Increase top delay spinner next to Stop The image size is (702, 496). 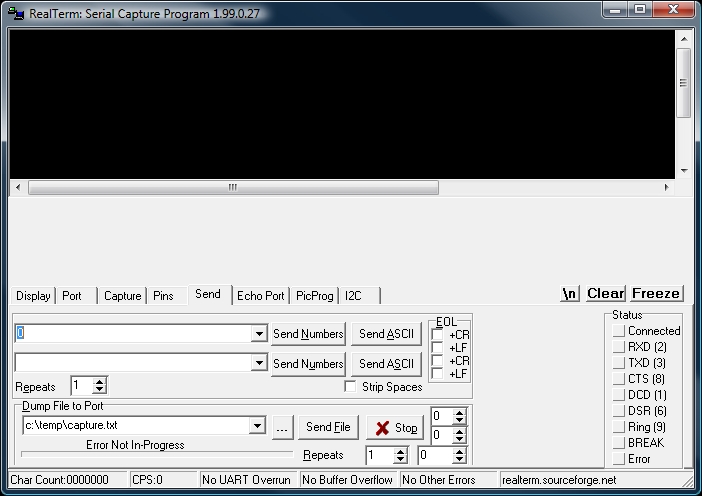click(459, 413)
